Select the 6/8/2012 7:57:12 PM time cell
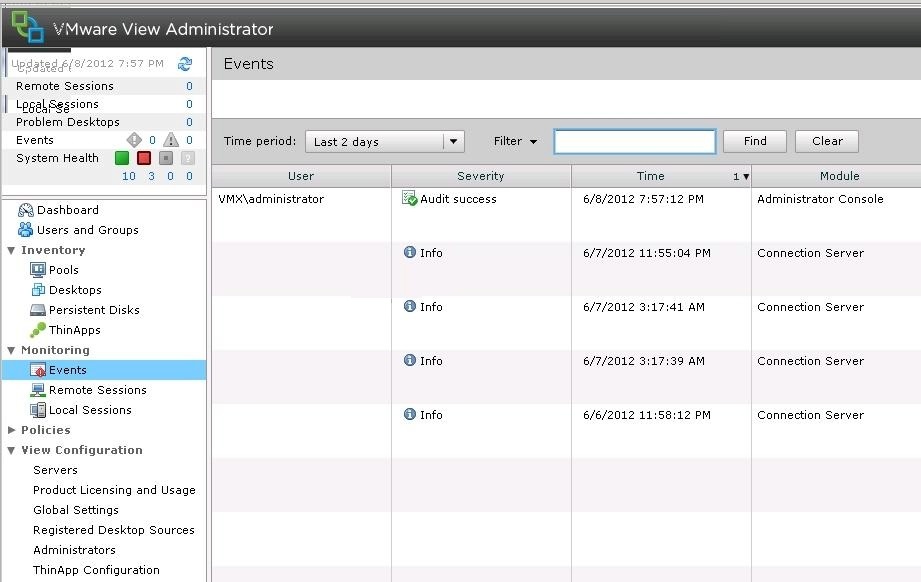 point(643,199)
